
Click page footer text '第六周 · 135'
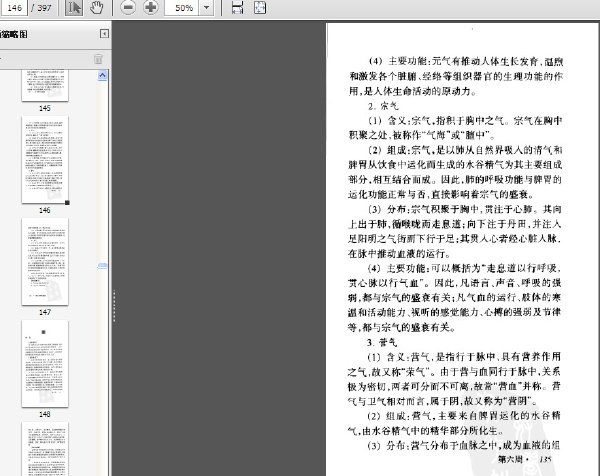point(525,459)
